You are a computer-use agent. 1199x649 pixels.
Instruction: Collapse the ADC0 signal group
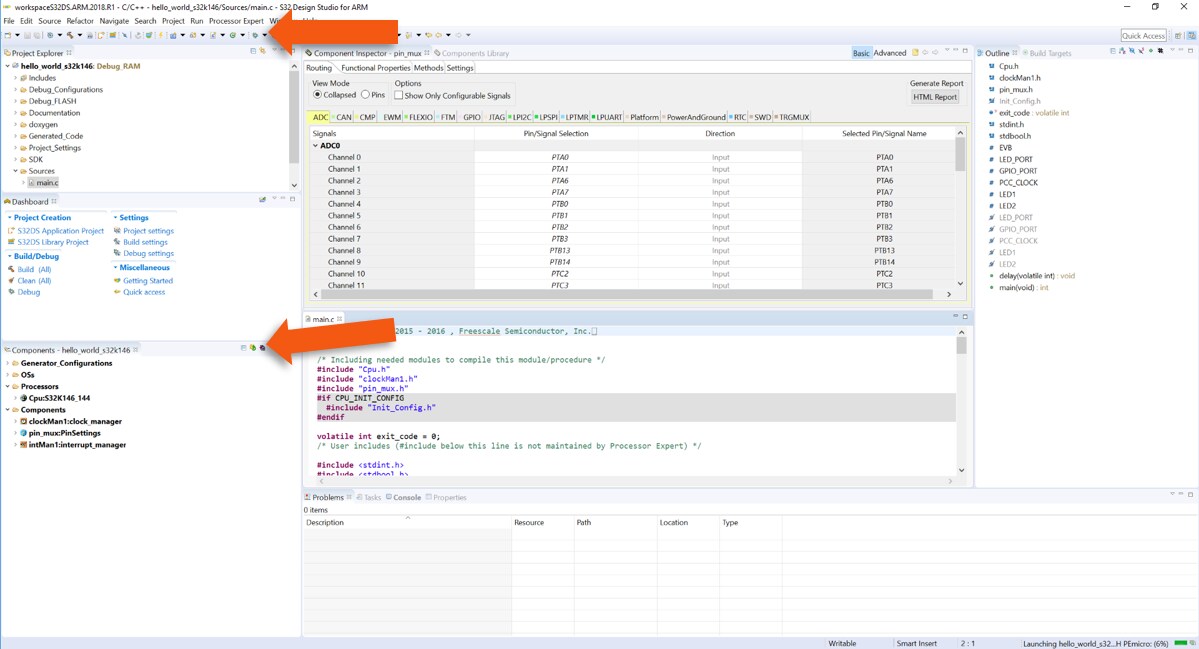(316, 145)
